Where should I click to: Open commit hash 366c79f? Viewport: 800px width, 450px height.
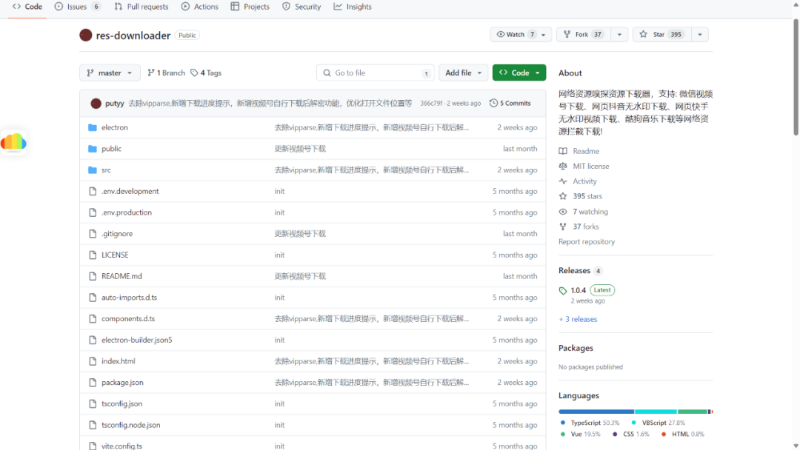tap(431, 103)
